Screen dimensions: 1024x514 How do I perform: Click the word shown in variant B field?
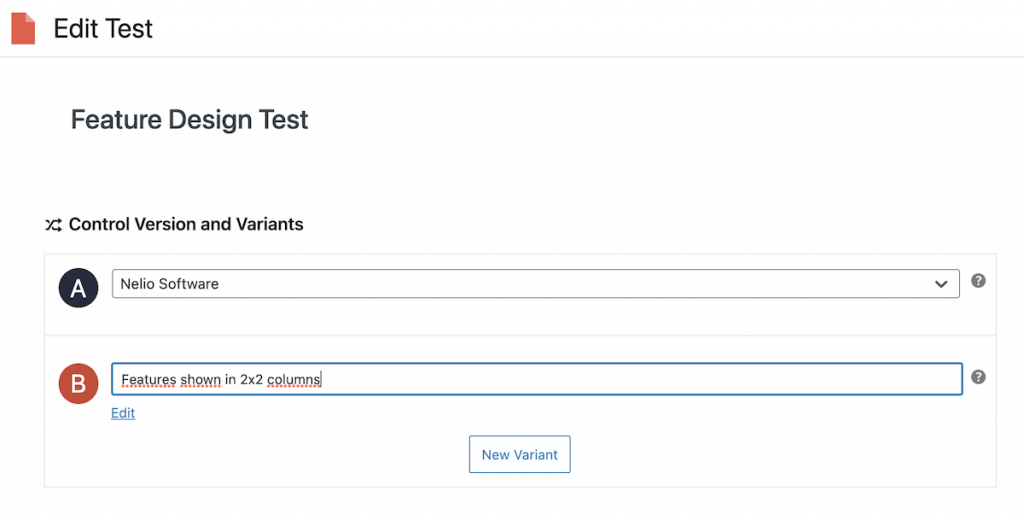point(200,379)
